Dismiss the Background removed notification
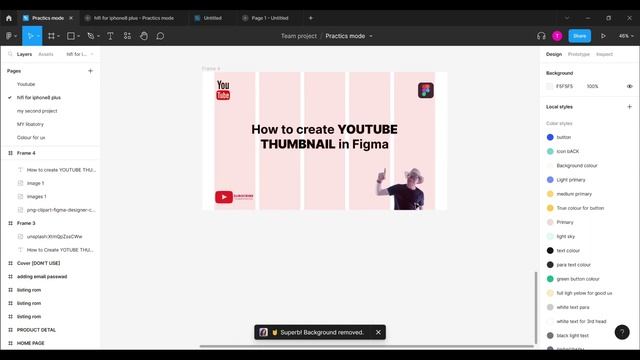640x360 pixels. [378, 332]
